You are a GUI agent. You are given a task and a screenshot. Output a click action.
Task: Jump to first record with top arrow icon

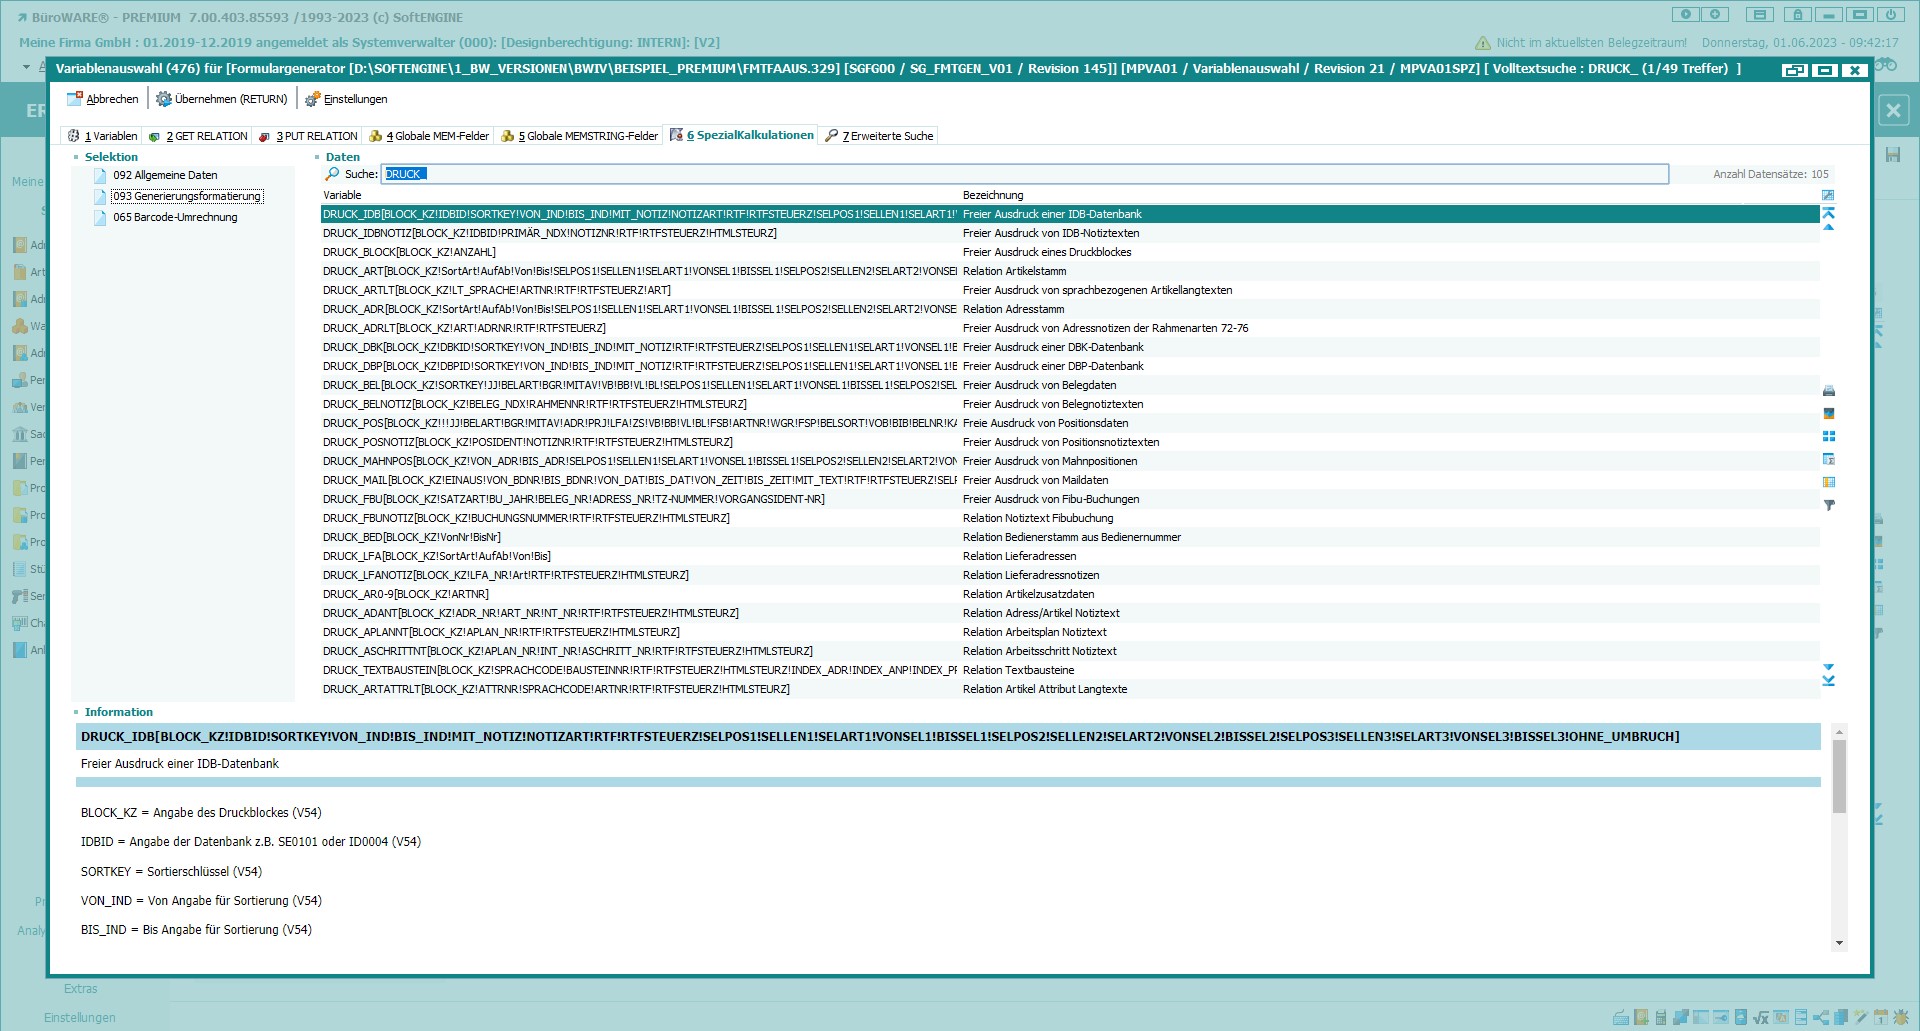coord(1828,213)
